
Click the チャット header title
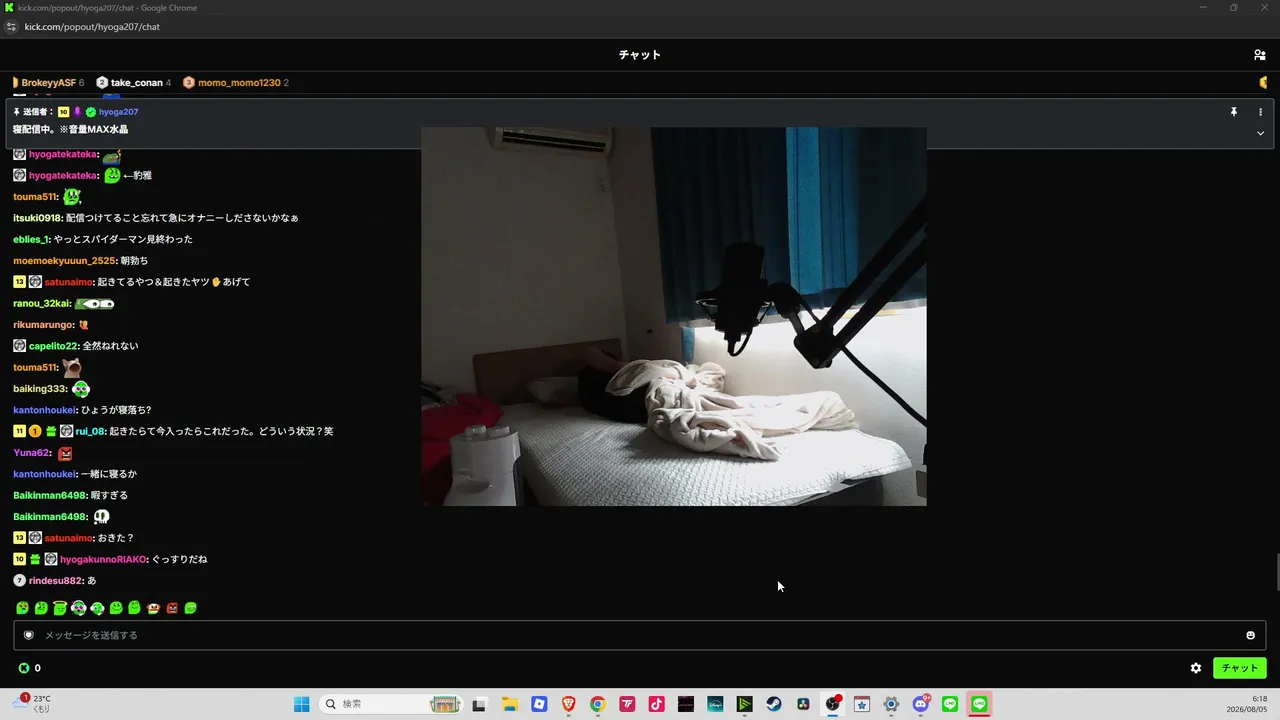tap(639, 55)
